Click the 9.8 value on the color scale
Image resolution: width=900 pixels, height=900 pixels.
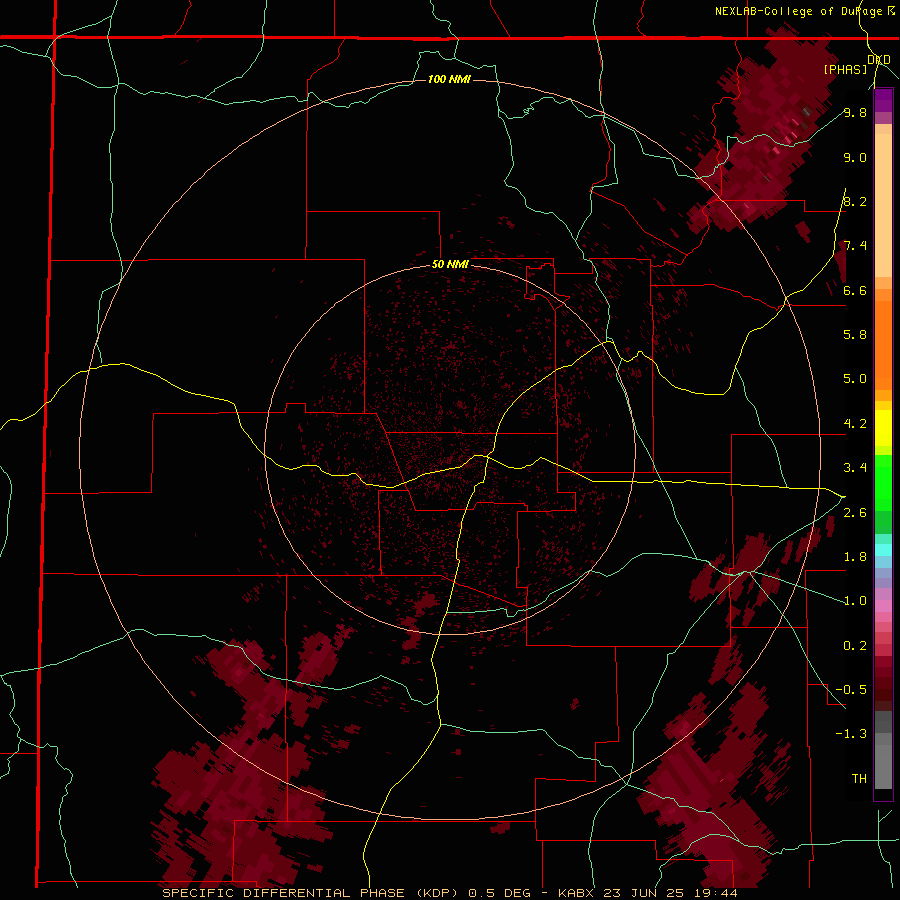(x=855, y=112)
